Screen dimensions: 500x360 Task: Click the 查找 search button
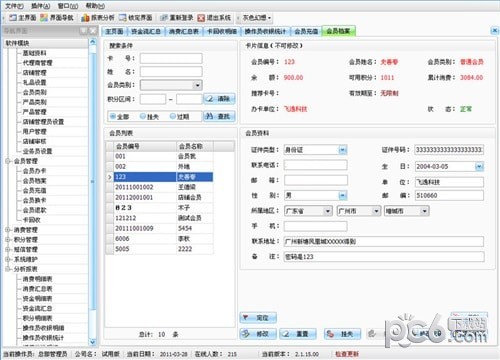click(219, 116)
